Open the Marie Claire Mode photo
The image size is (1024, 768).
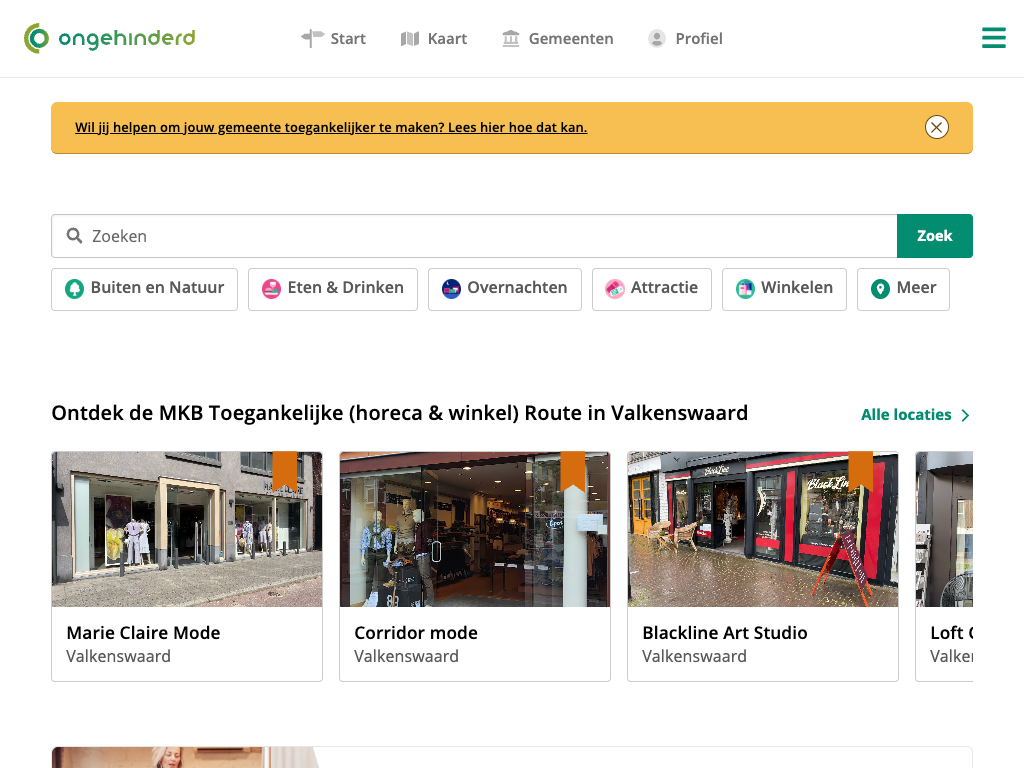coord(187,529)
